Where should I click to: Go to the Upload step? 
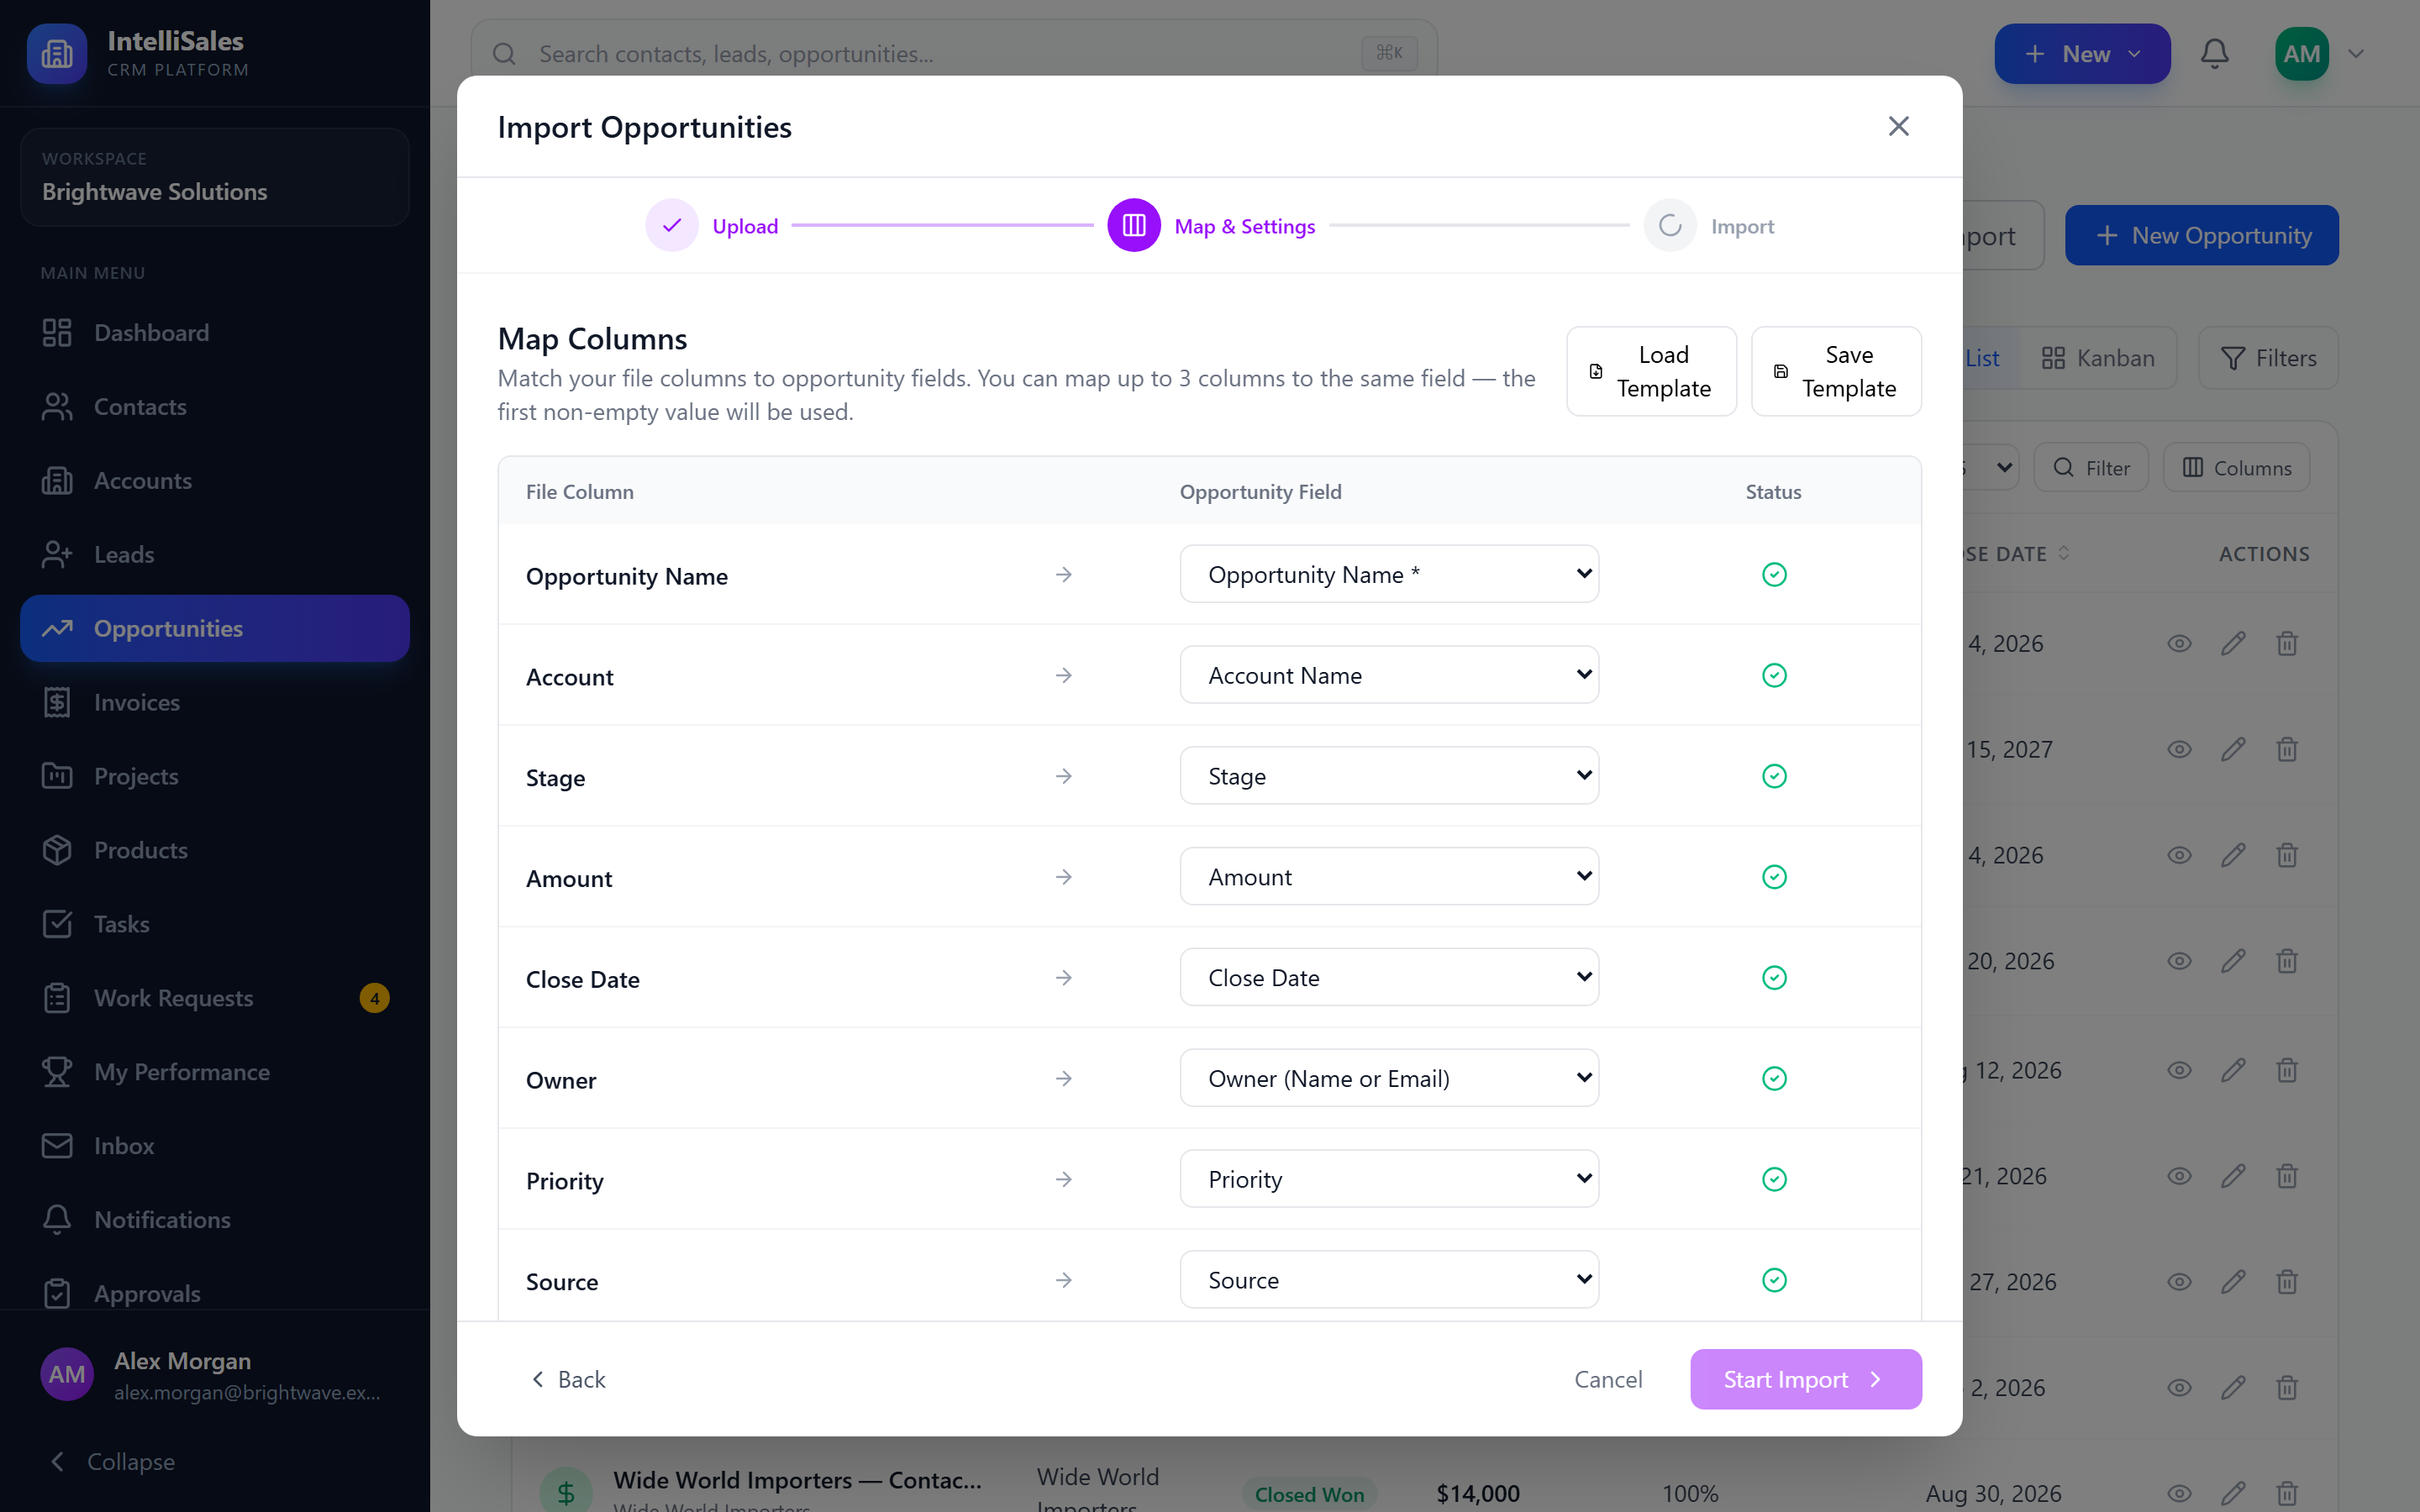click(x=712, y=226)
